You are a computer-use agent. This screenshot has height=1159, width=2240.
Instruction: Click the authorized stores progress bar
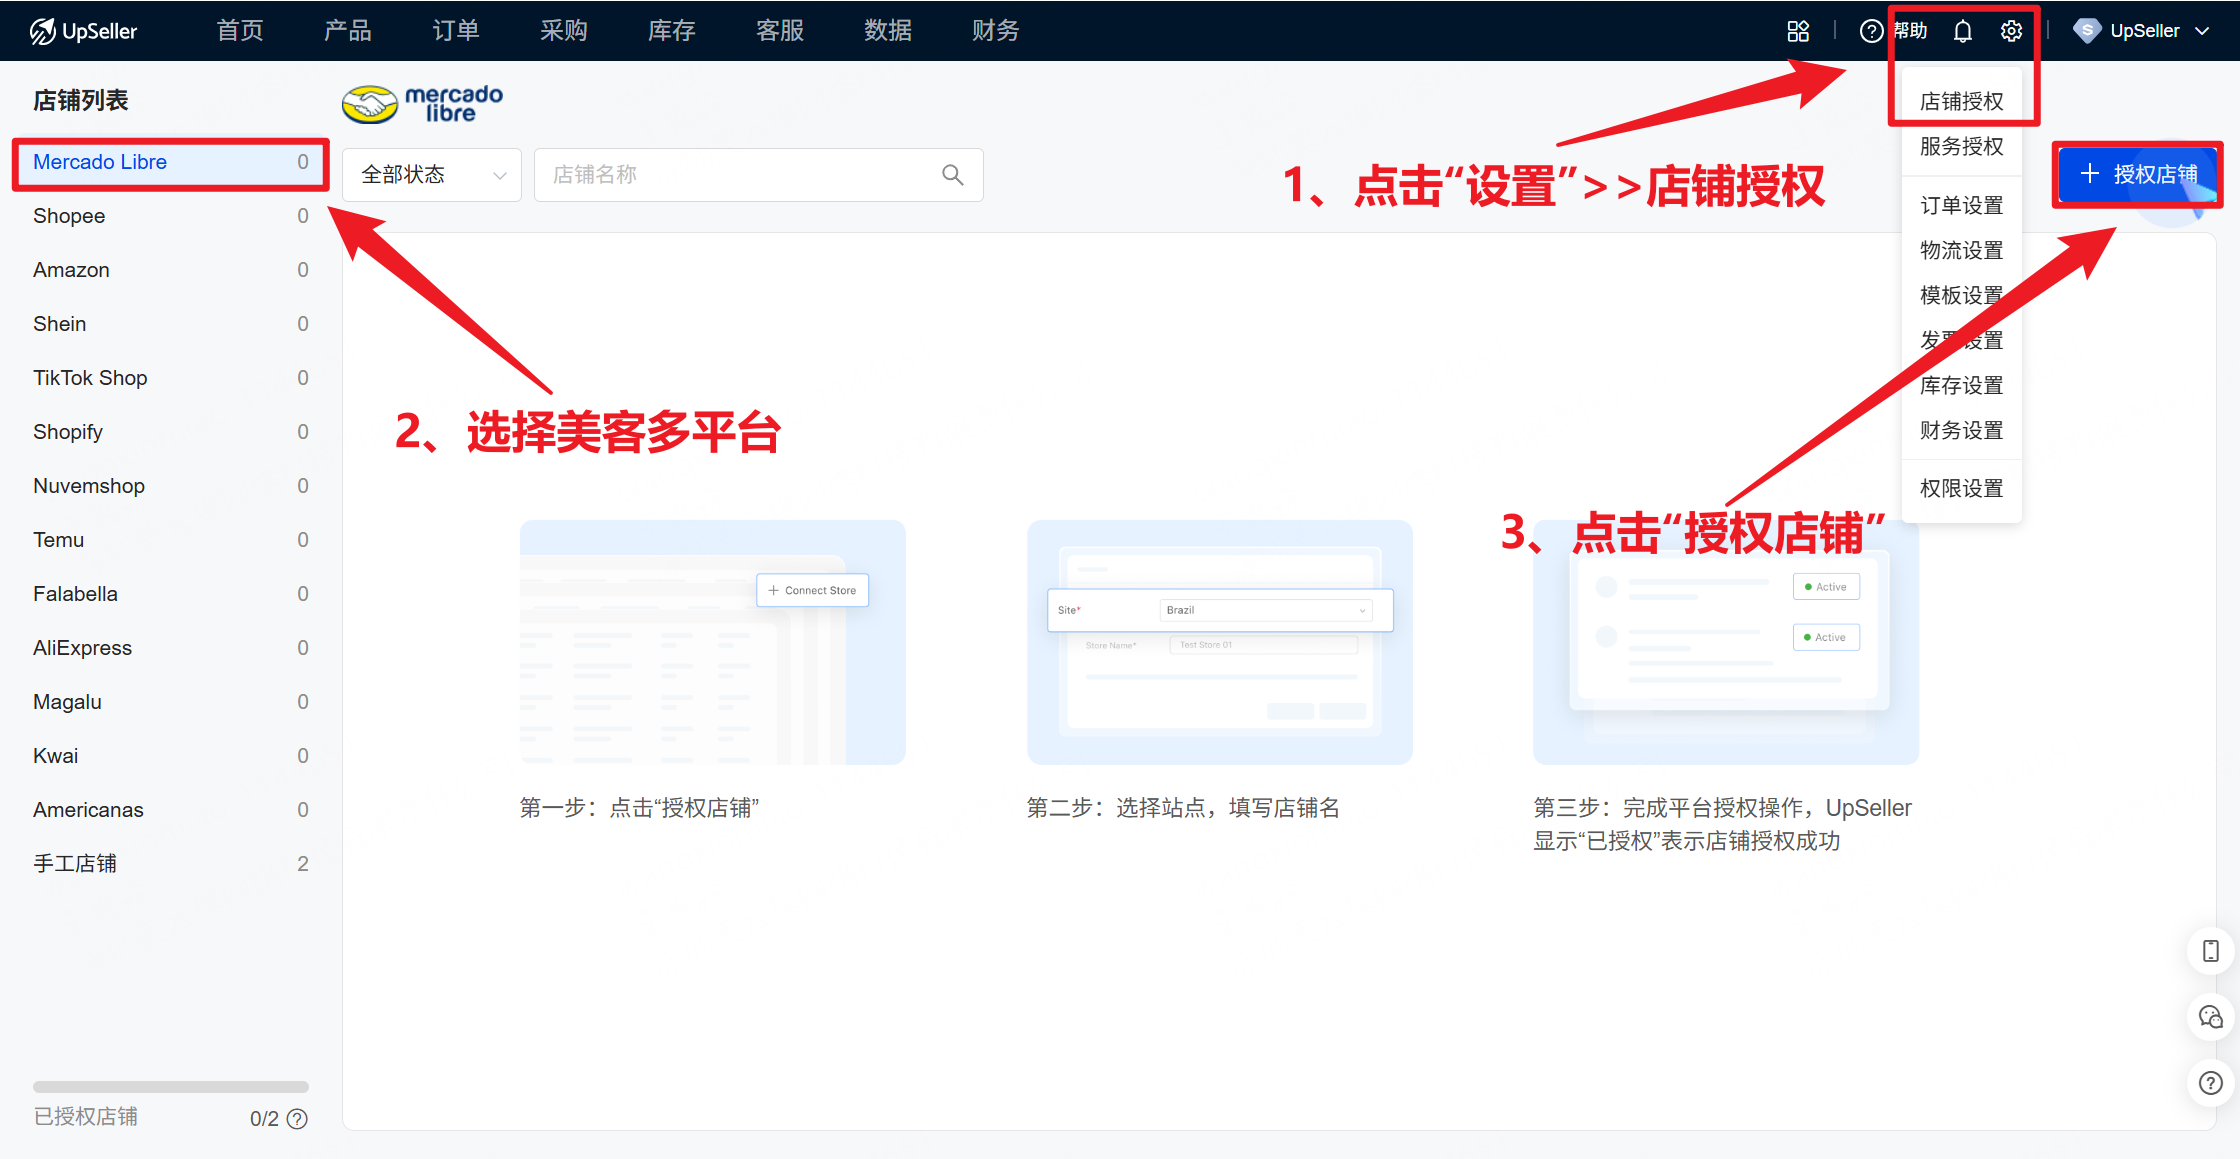point(170,1087)
